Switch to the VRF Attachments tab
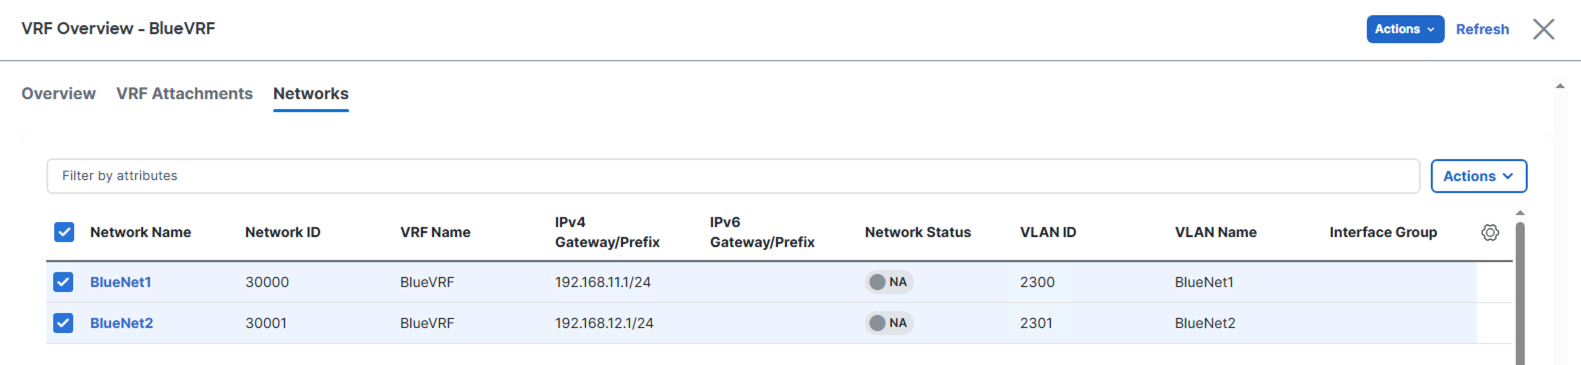1581x365 pixels. click(x=184, y=93)
